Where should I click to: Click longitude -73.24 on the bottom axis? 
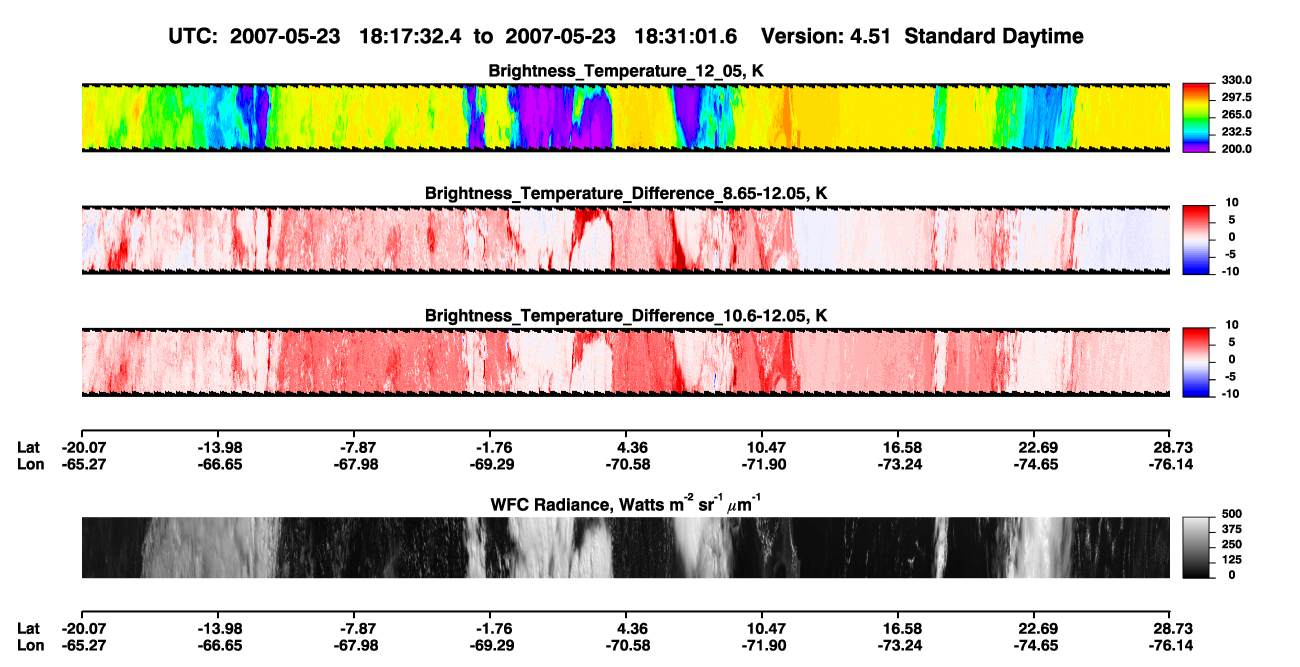(901, 645)
